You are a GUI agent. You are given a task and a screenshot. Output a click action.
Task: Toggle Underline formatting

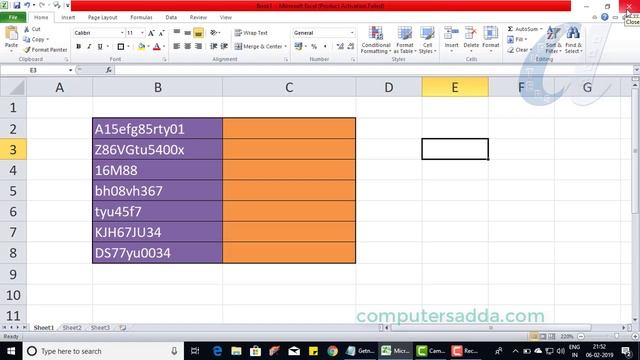click(x=100, y=47)
